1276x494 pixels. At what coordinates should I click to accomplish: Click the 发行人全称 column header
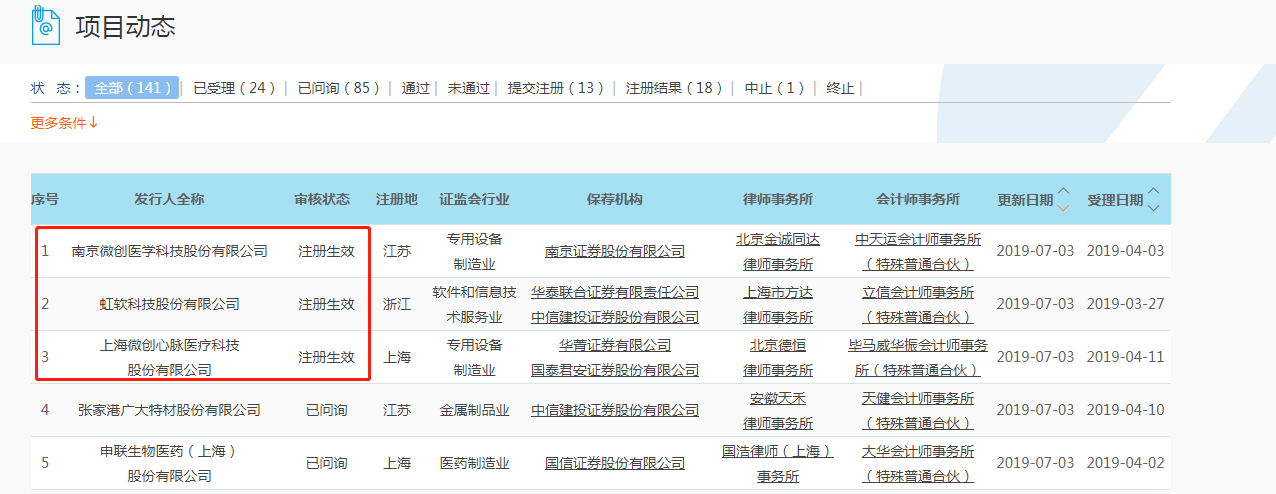point(170,199)
